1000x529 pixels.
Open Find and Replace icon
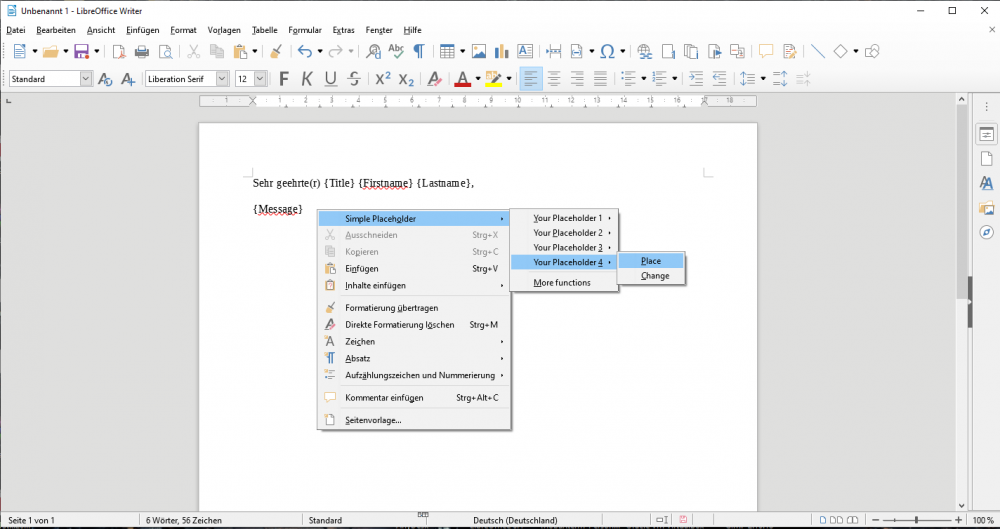coord(374,52)
